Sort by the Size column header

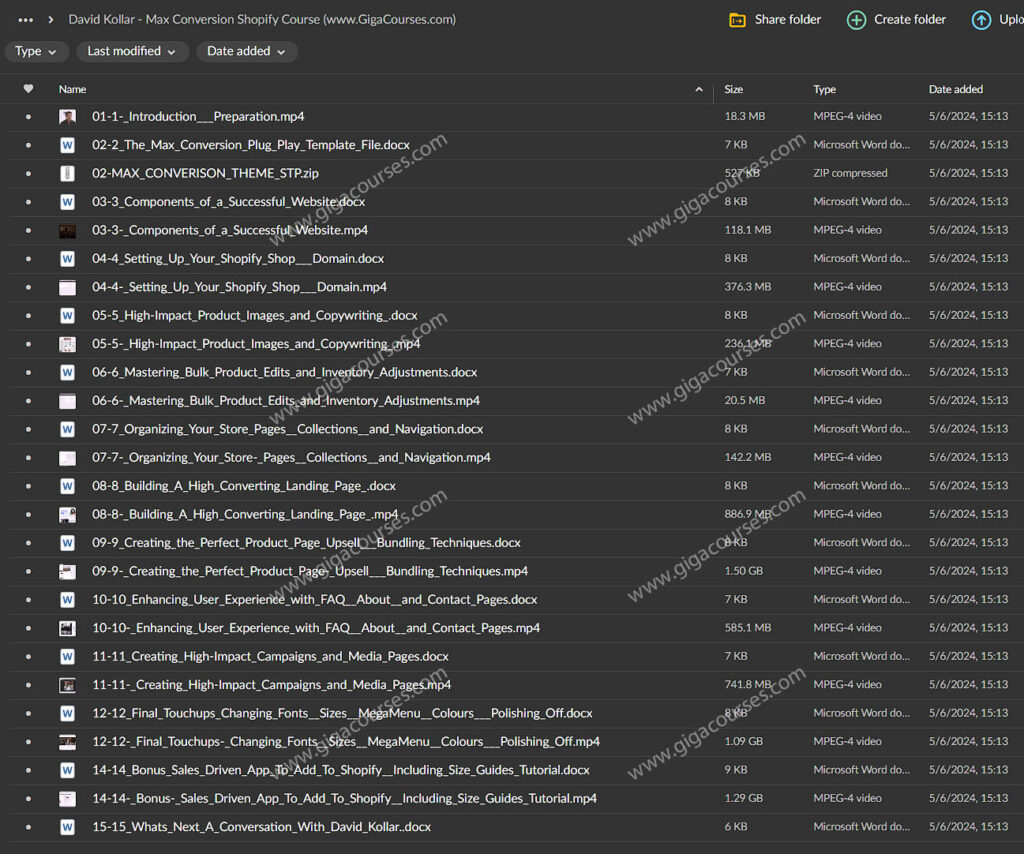(734, 89)
